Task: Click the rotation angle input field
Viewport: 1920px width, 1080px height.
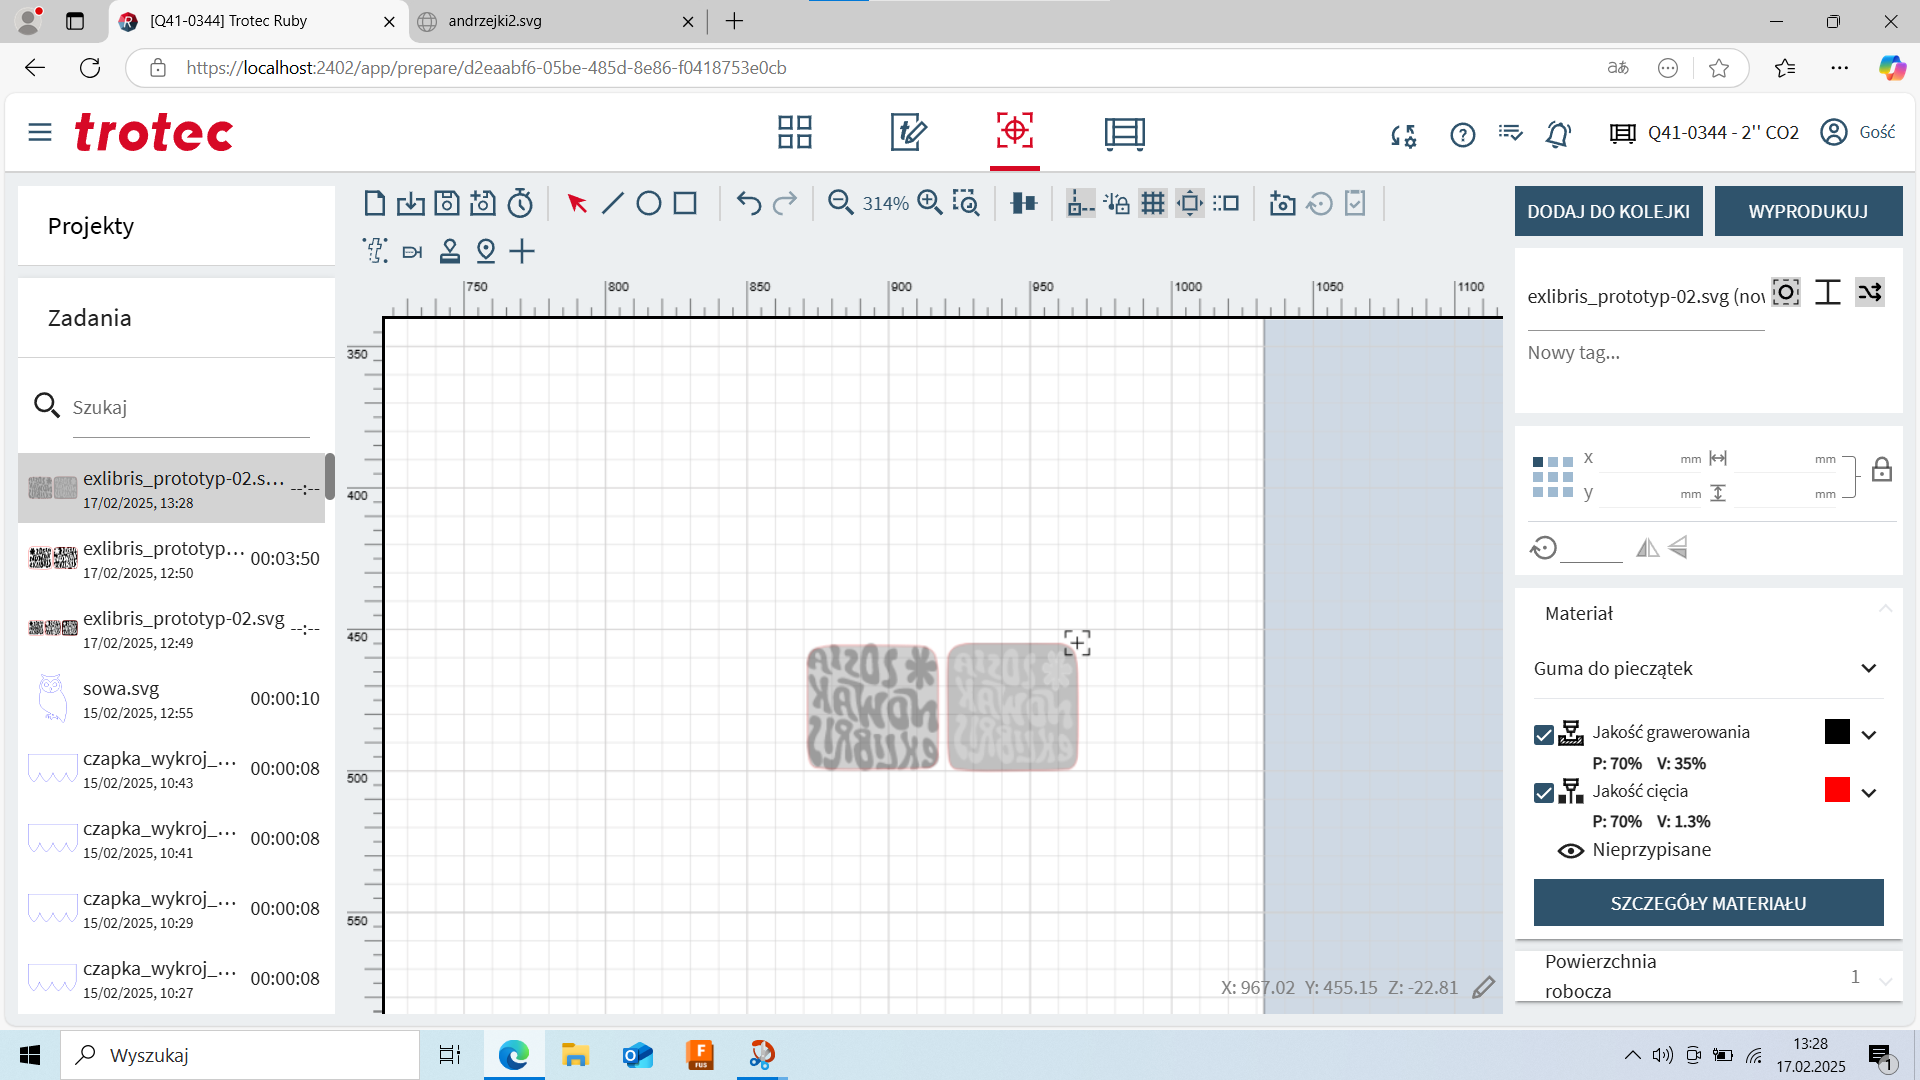Action: (x=1591, y=548)
